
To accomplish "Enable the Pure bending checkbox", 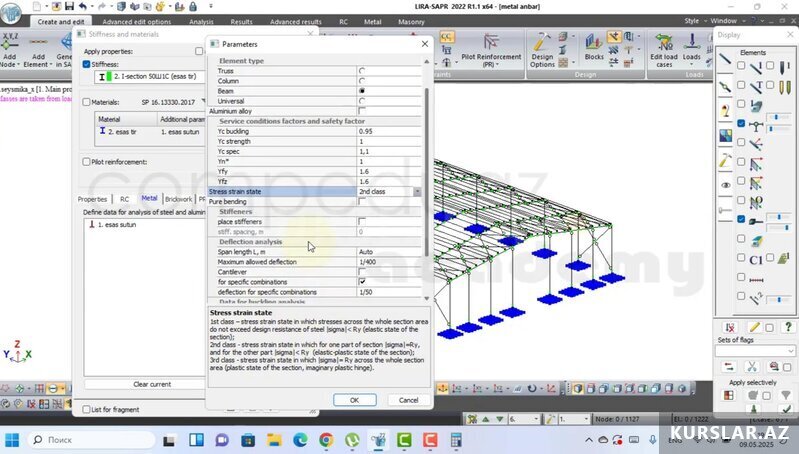I will (361, 201).
